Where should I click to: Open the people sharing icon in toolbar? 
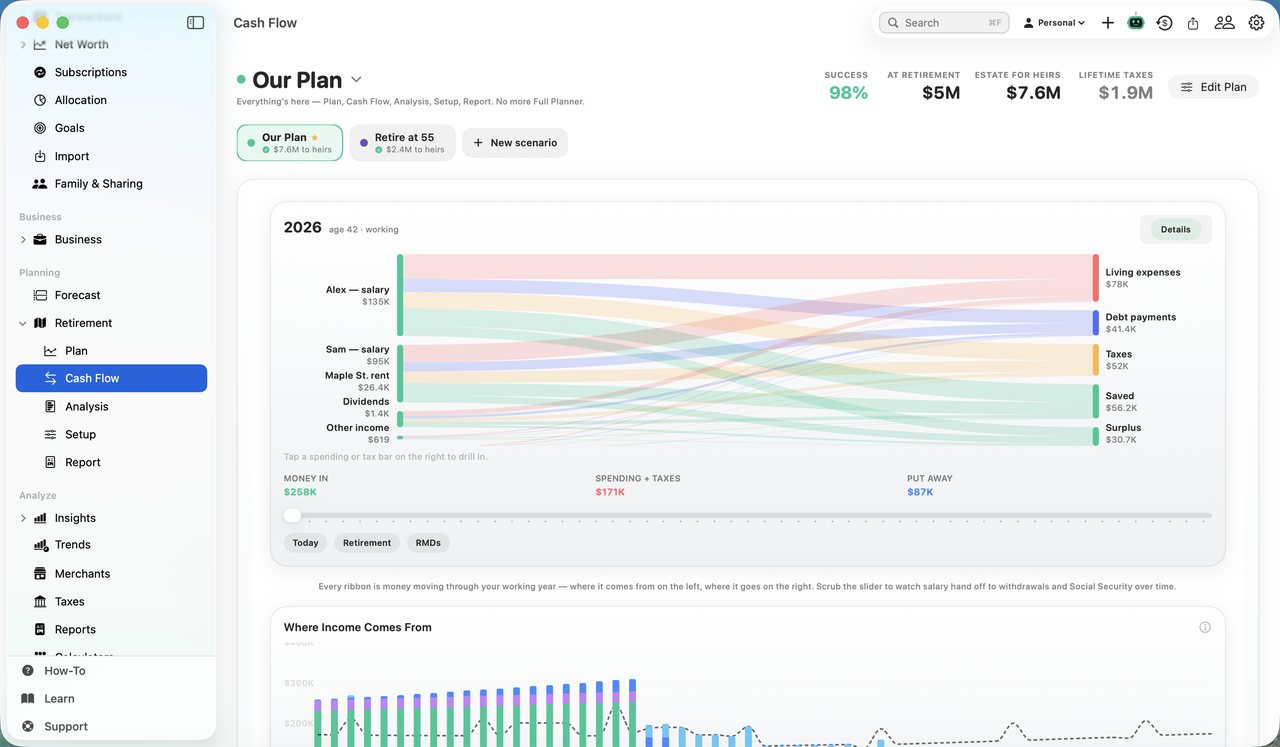click(1224, 22)
